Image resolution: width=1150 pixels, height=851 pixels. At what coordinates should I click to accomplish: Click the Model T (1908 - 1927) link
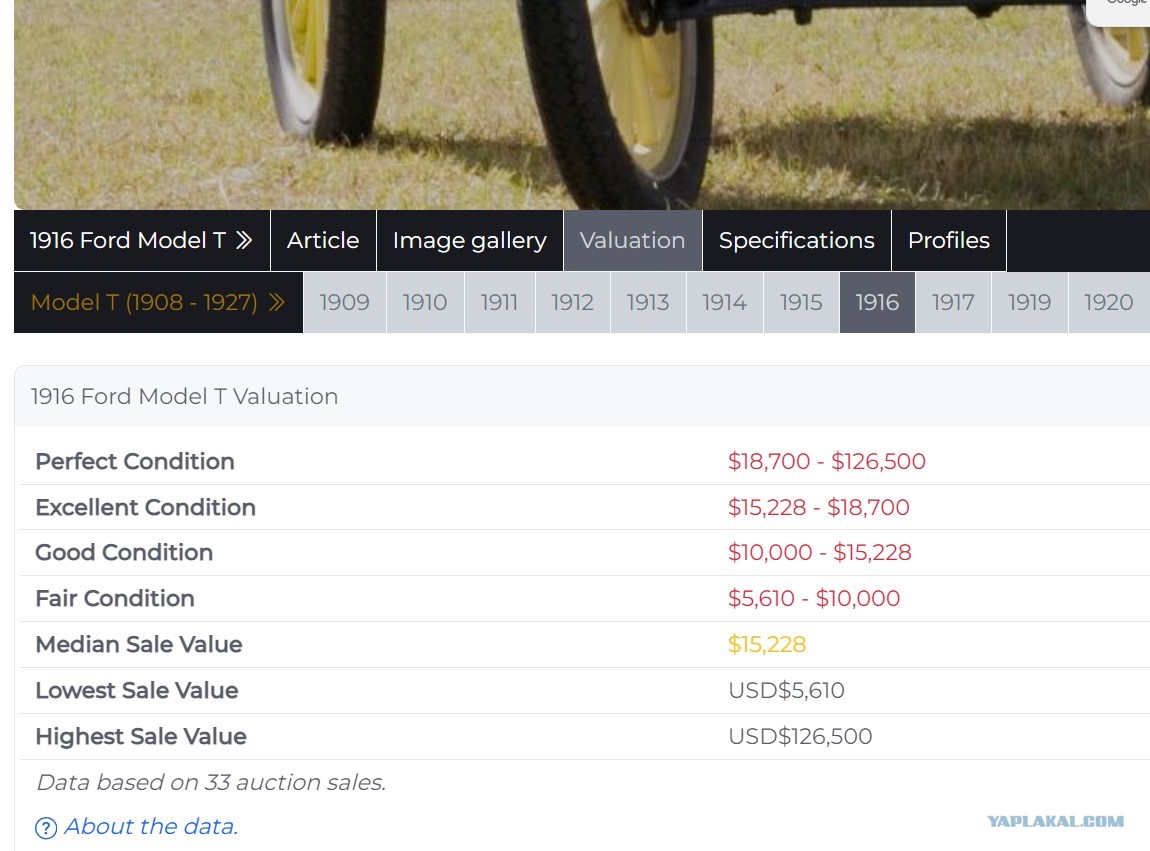click(x=144, y=302)
